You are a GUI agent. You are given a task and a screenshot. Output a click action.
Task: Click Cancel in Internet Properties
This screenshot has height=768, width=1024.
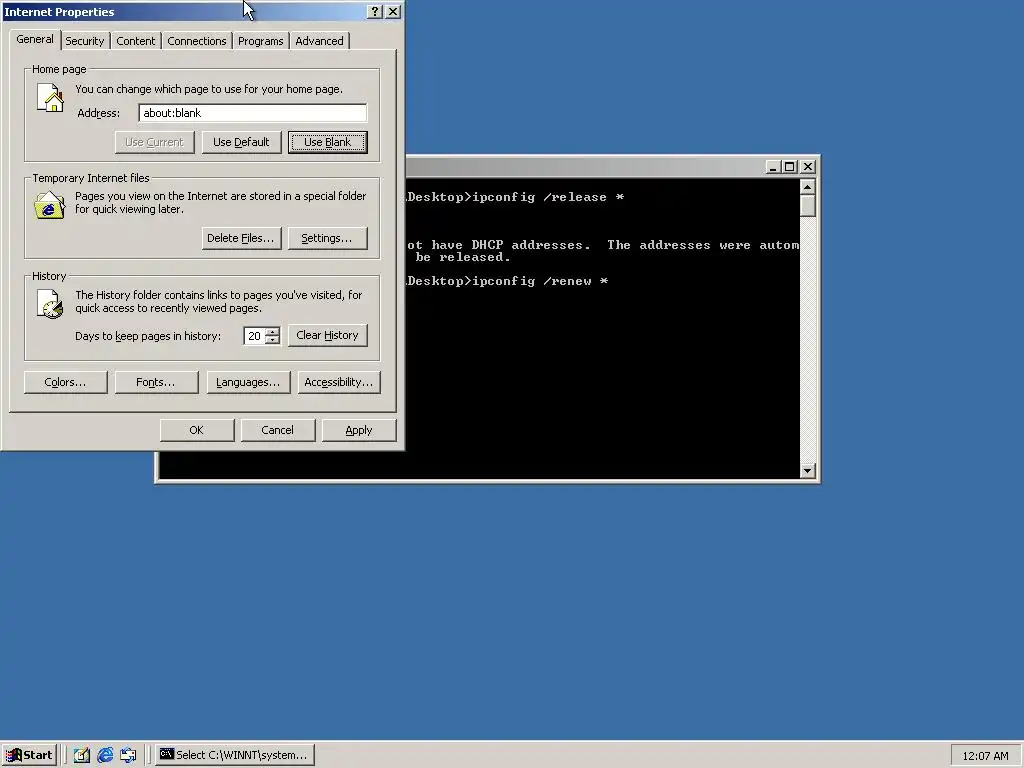[x=278, y=430]
